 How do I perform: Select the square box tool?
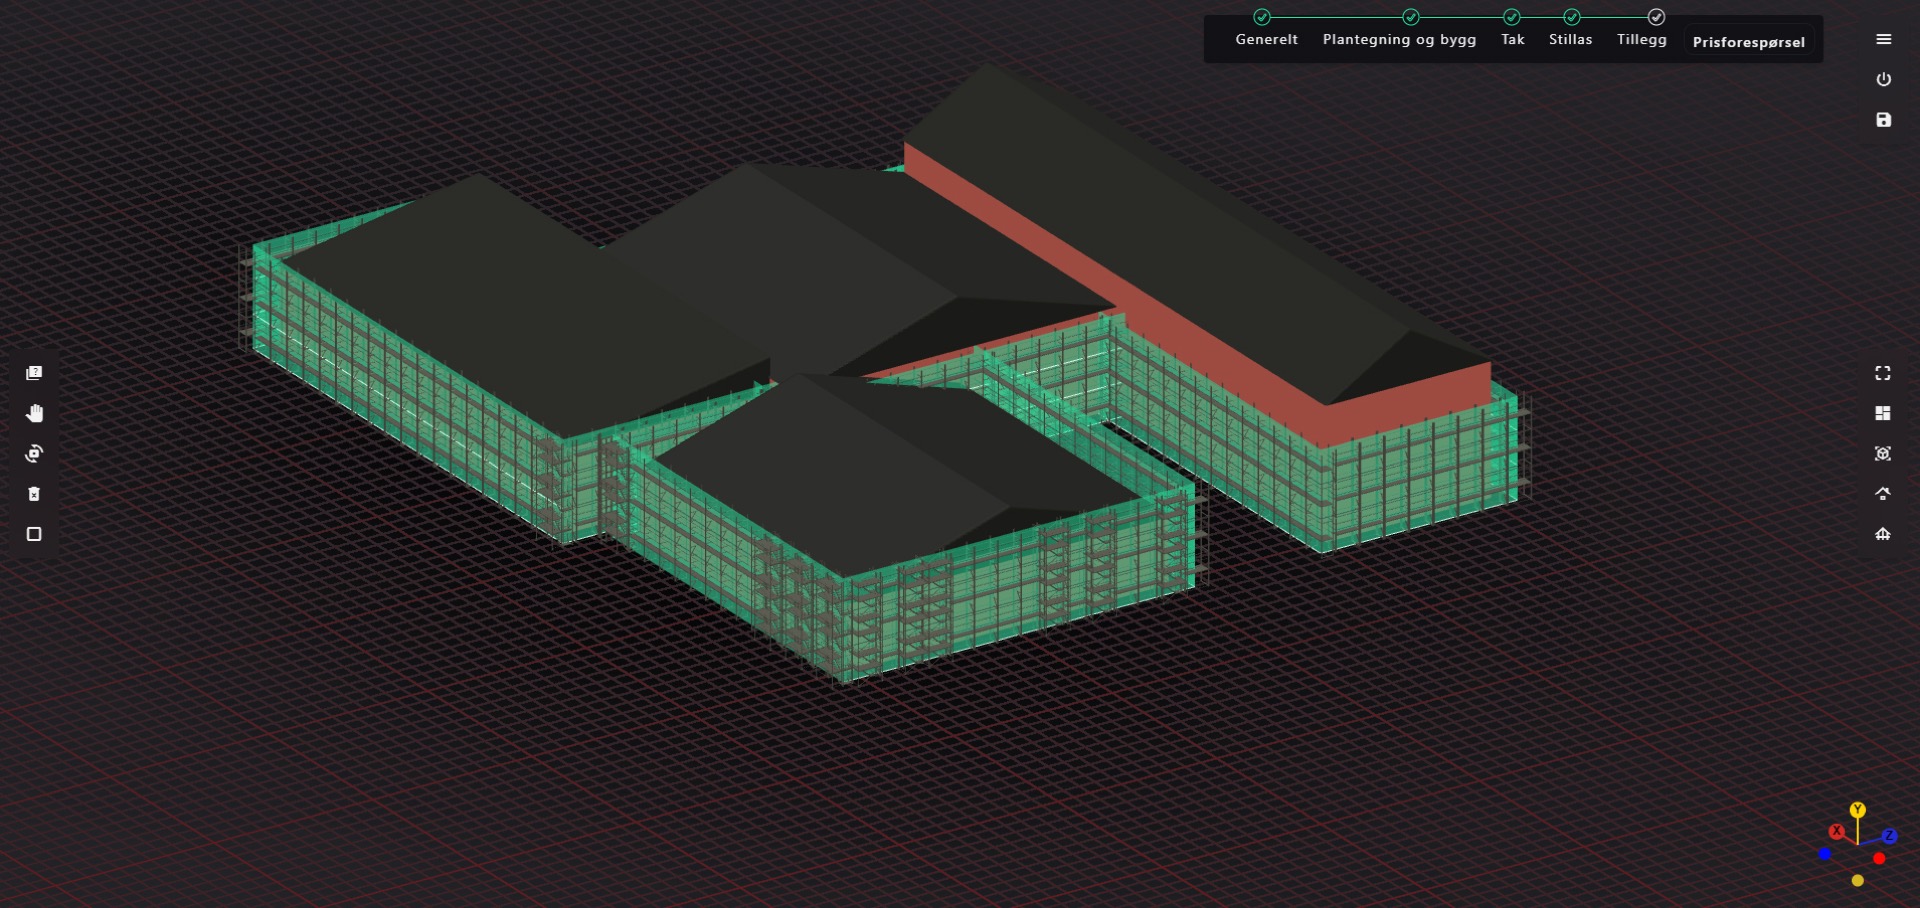(x=34, y=534)
